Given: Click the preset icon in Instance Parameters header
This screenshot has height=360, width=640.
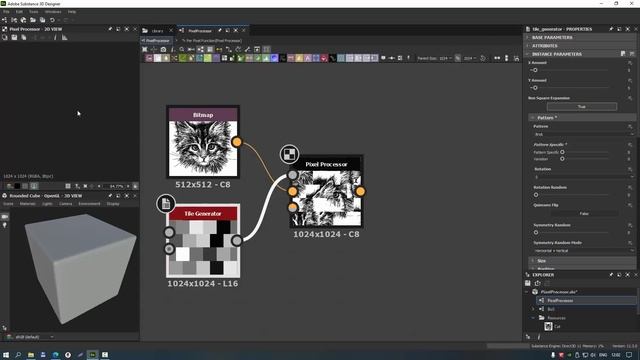Looking at the screenshot, I should click(623, 54).
